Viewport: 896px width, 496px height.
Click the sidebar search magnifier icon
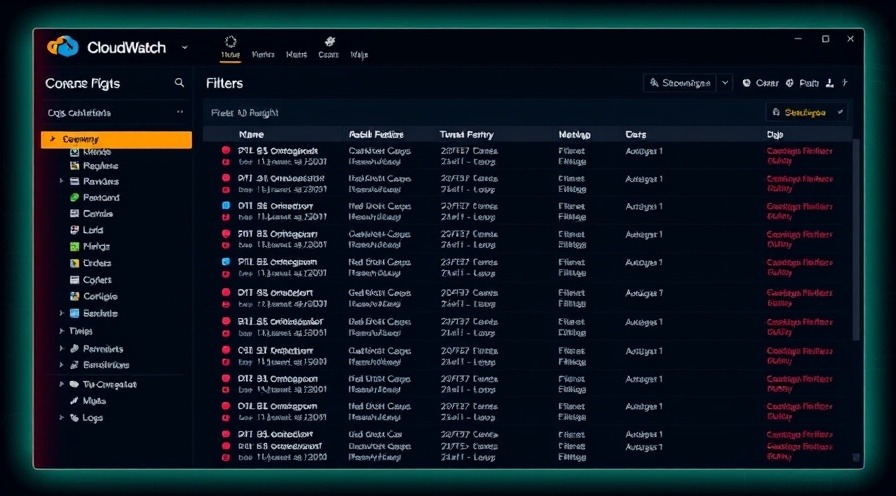179,83
